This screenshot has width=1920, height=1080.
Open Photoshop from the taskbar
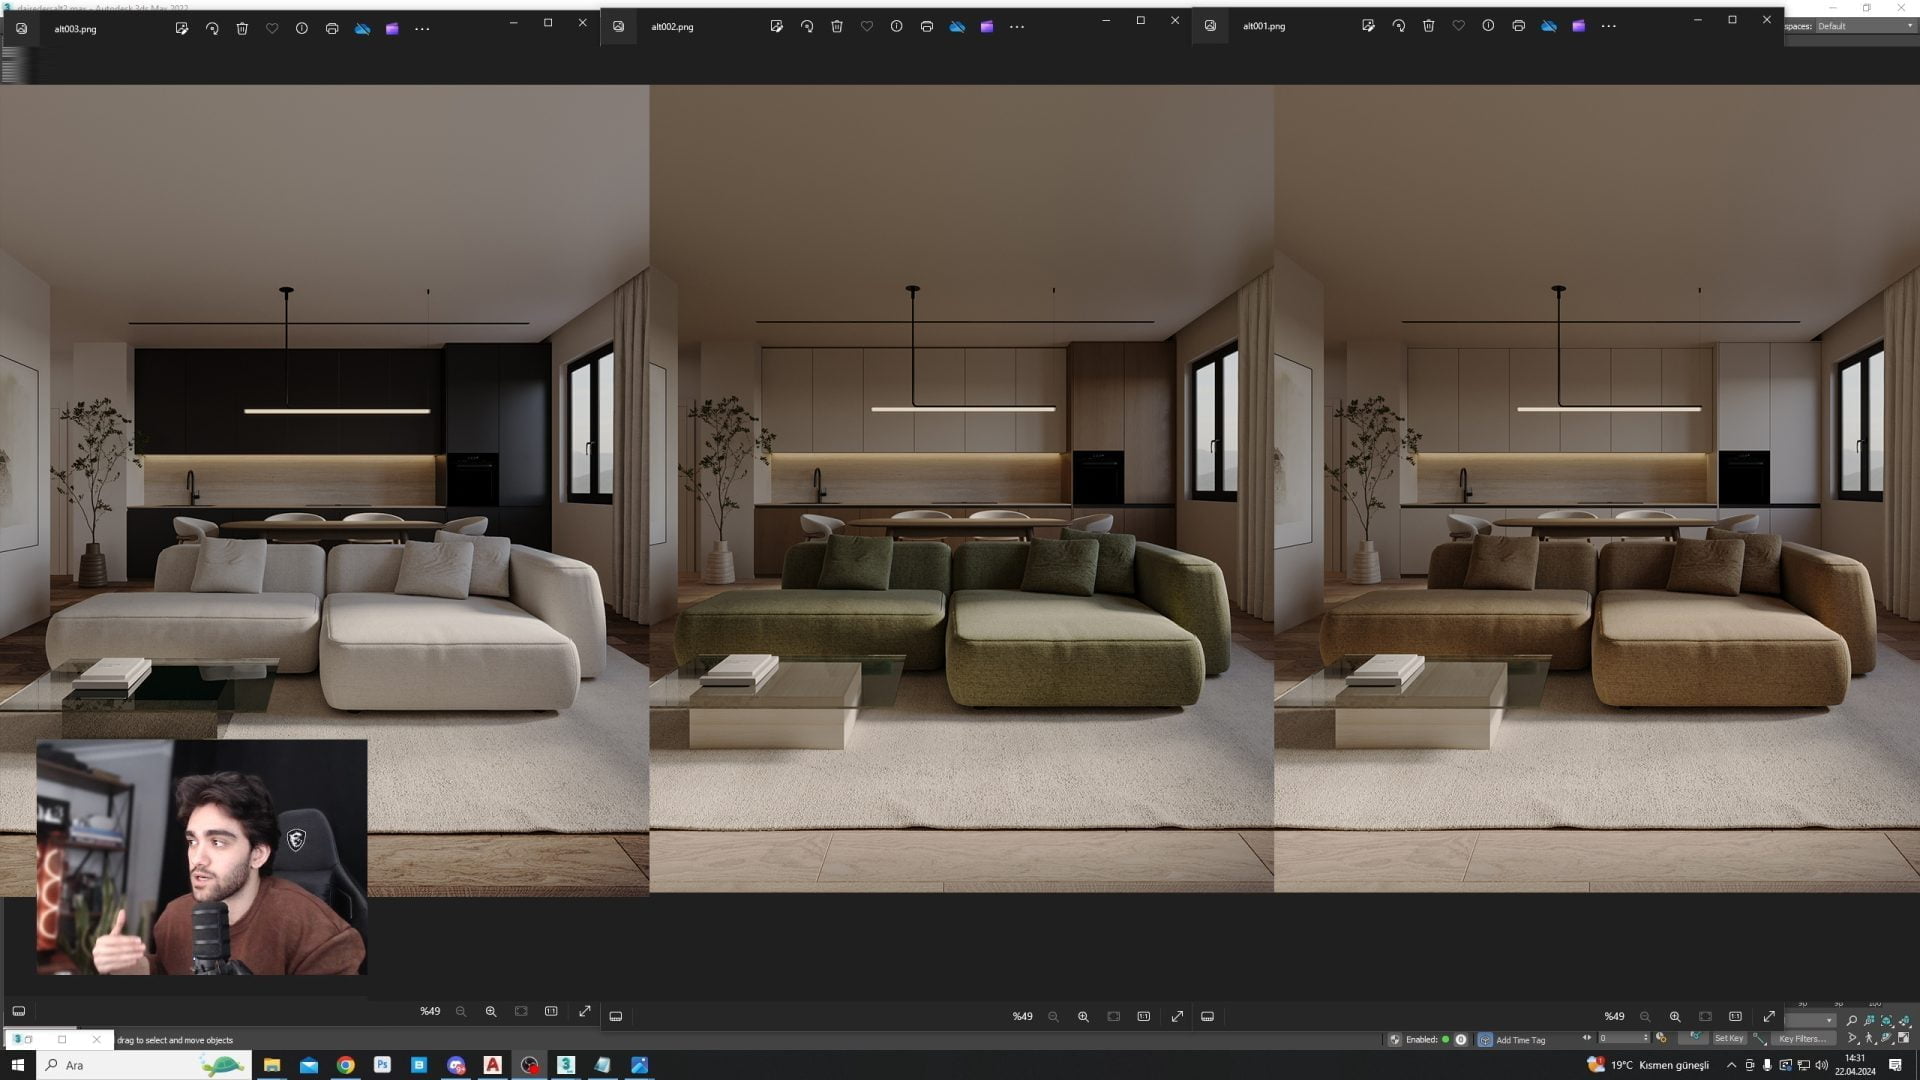click(x=382, y=1065)
